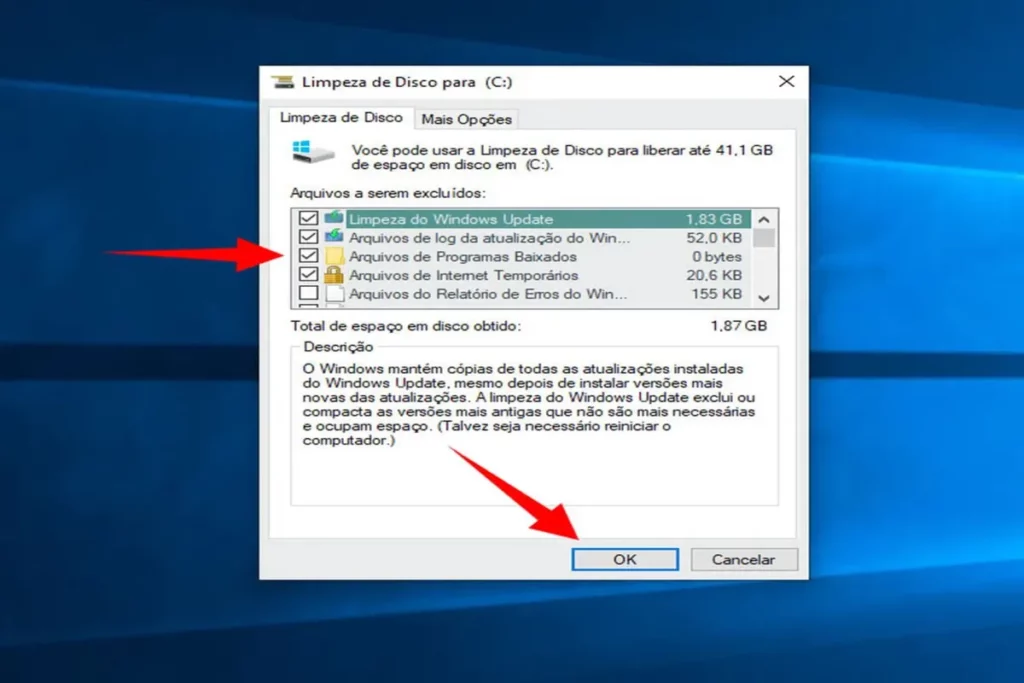Click the Cancelar button

(744, 560)
